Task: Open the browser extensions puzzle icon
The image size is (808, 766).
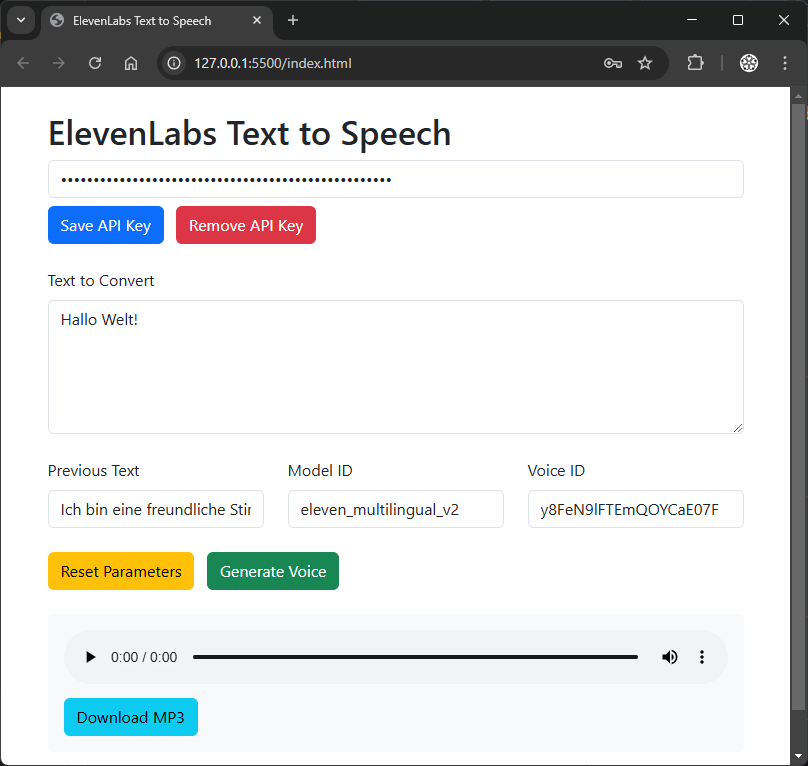Action: click(x=696, y=63)
